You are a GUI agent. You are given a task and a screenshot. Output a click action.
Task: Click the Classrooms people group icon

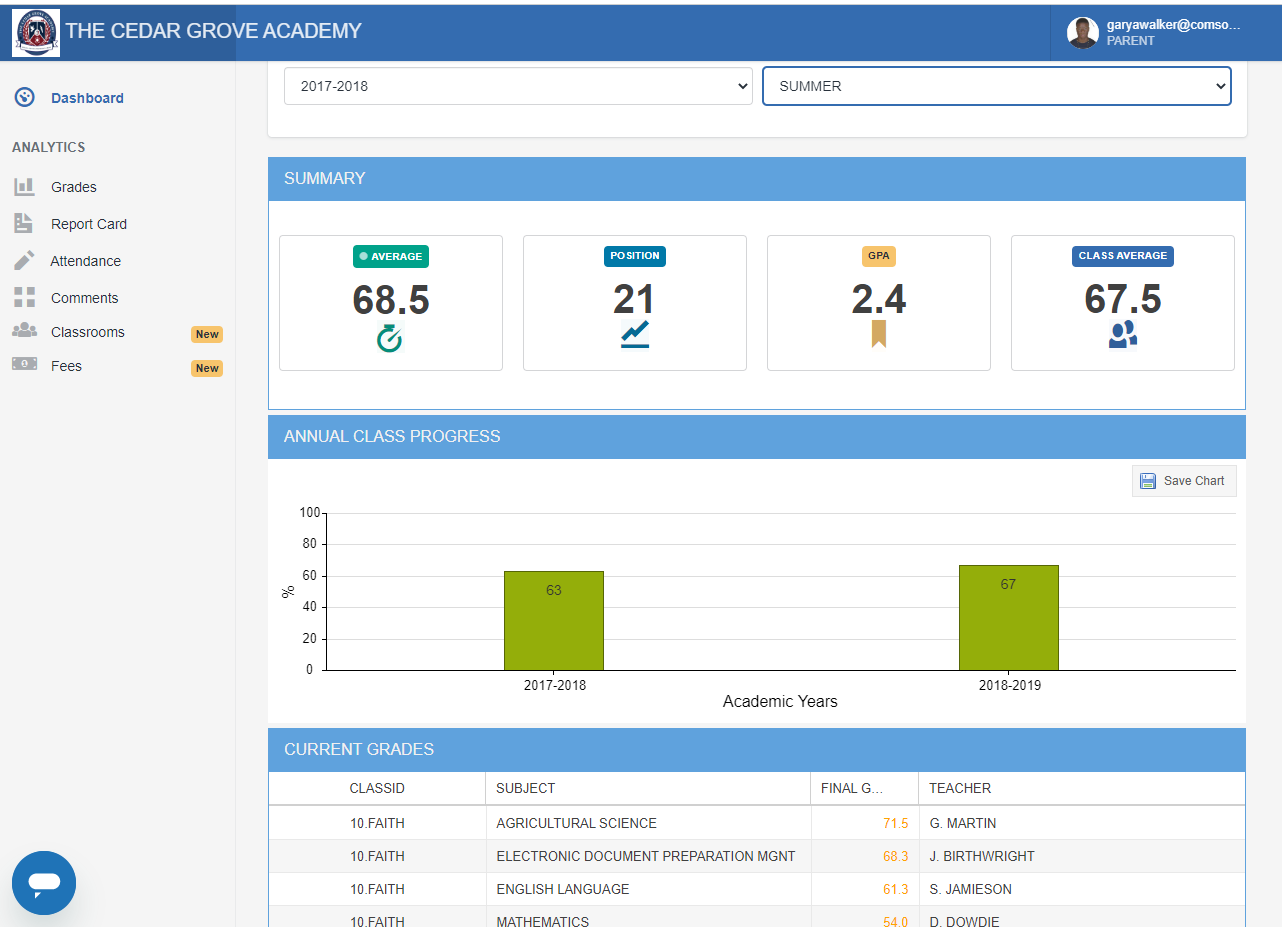point(24,331)
